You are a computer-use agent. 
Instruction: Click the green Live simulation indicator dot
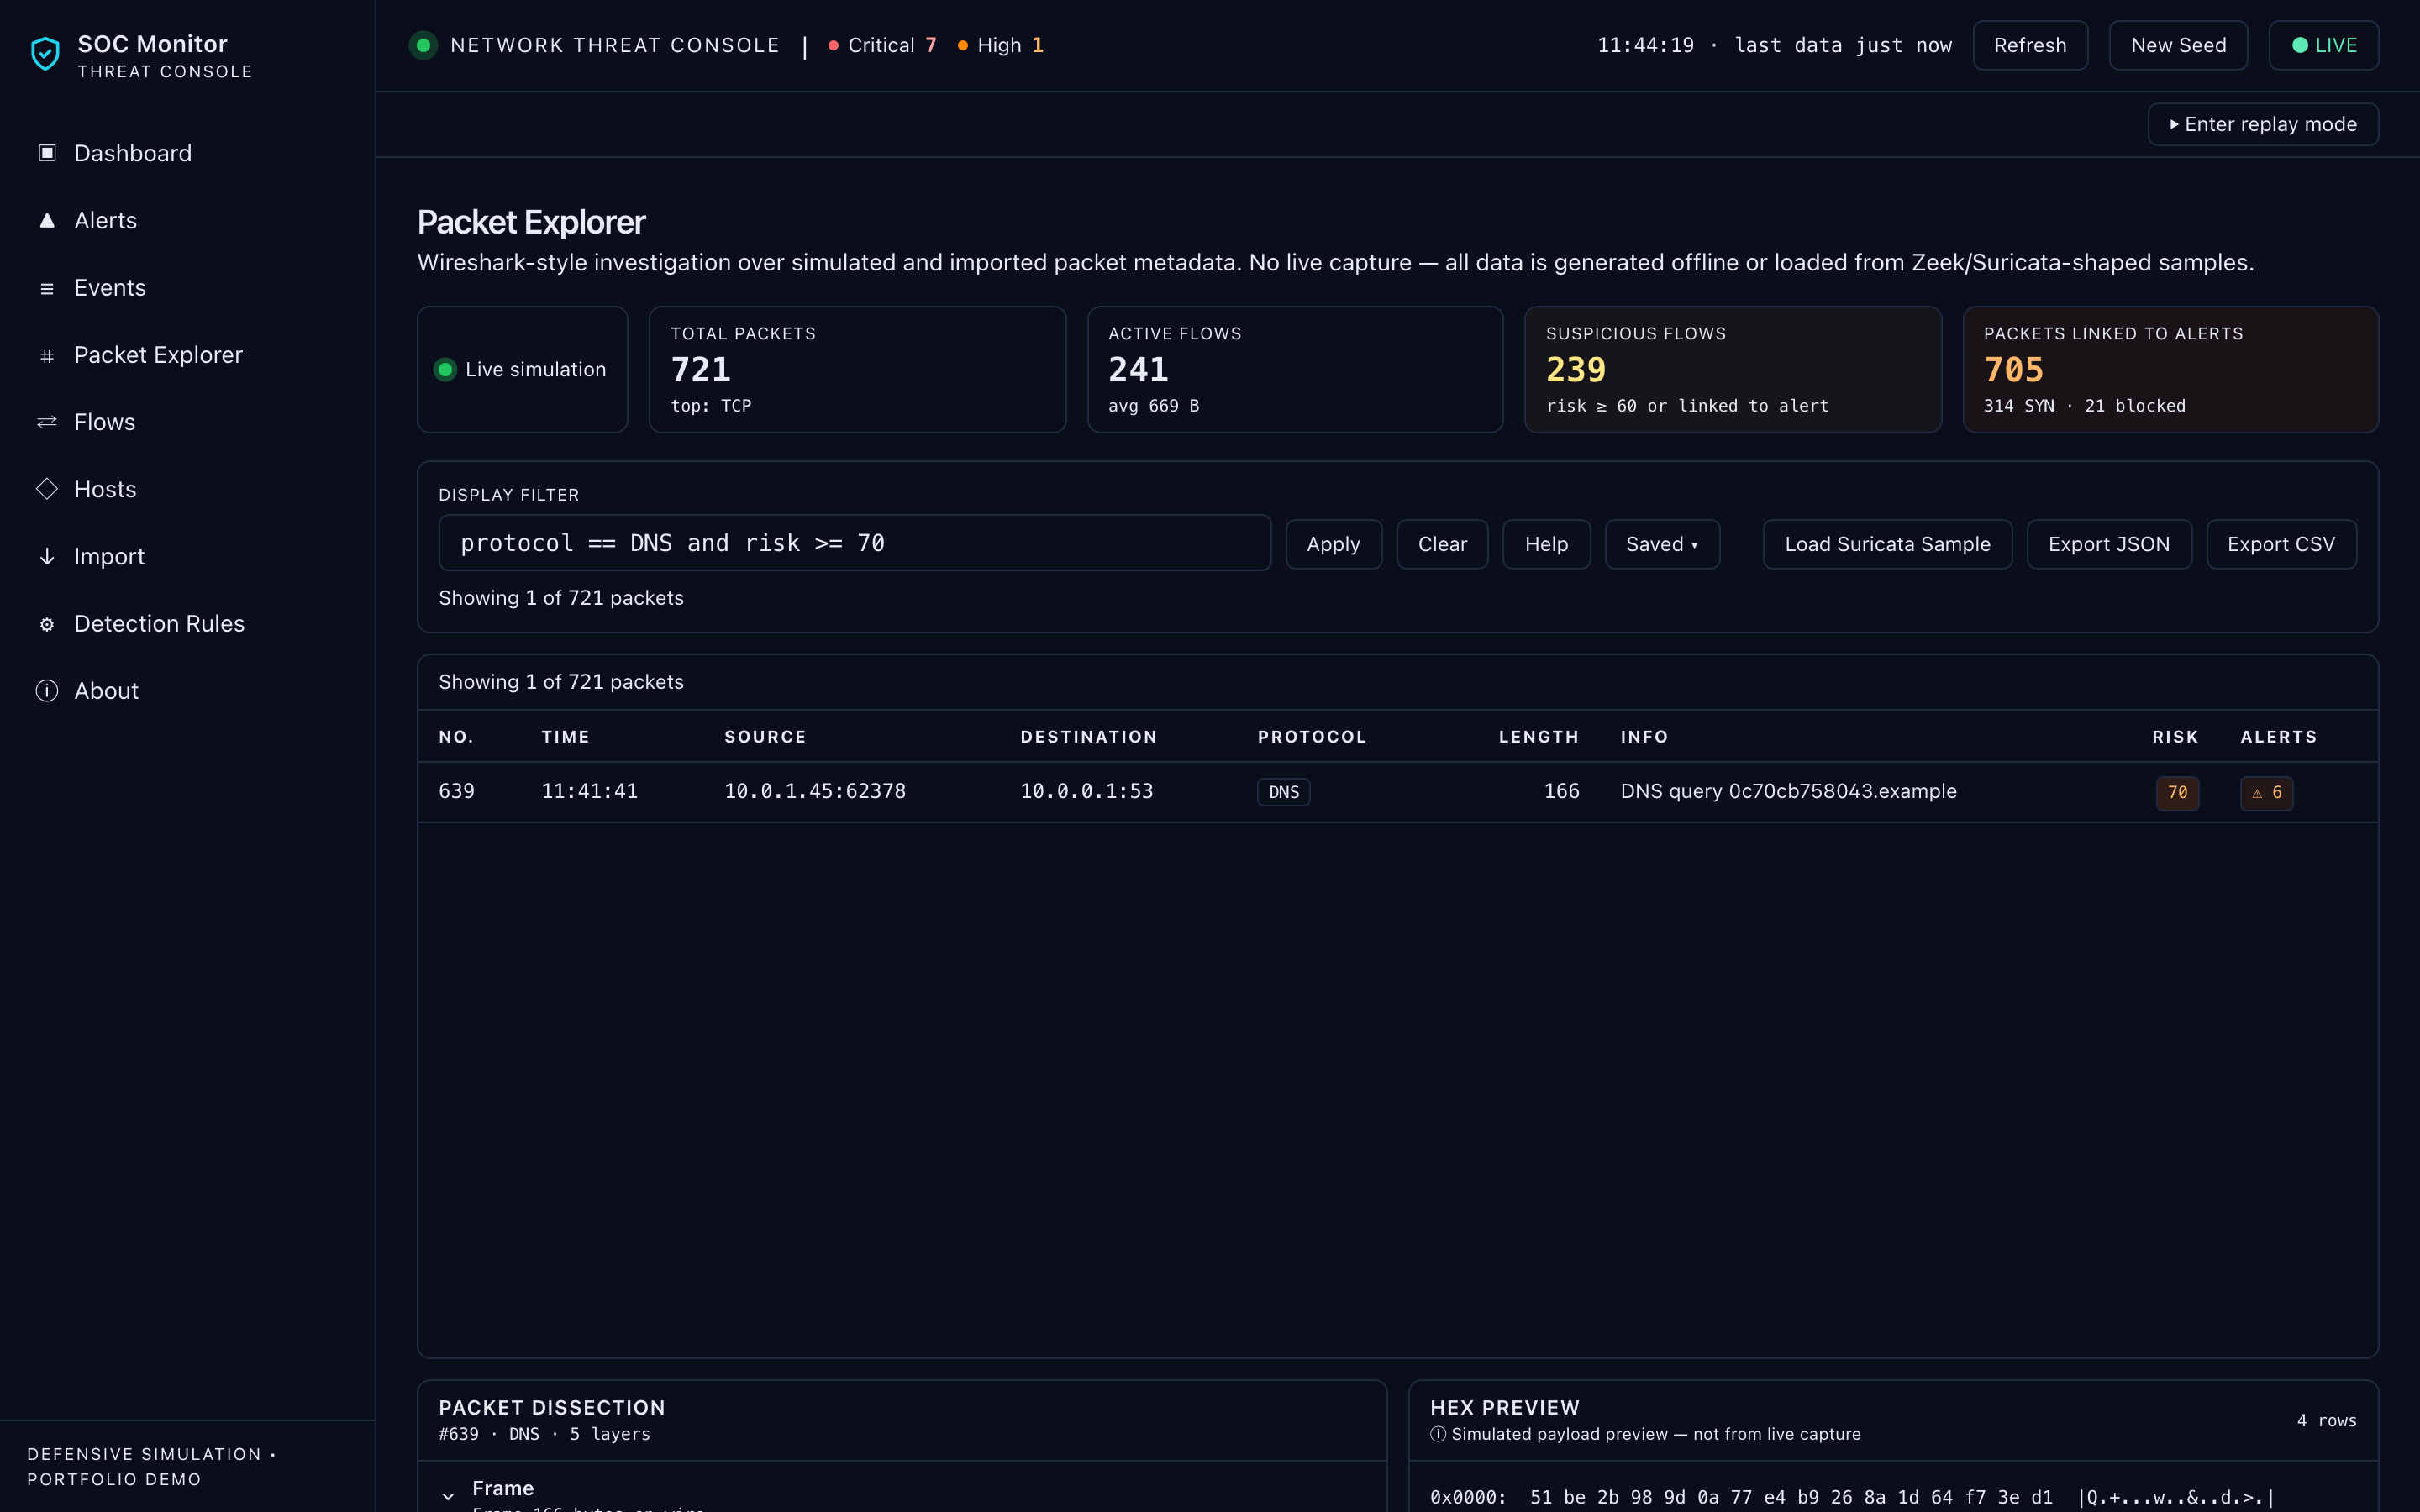point(446,369)
